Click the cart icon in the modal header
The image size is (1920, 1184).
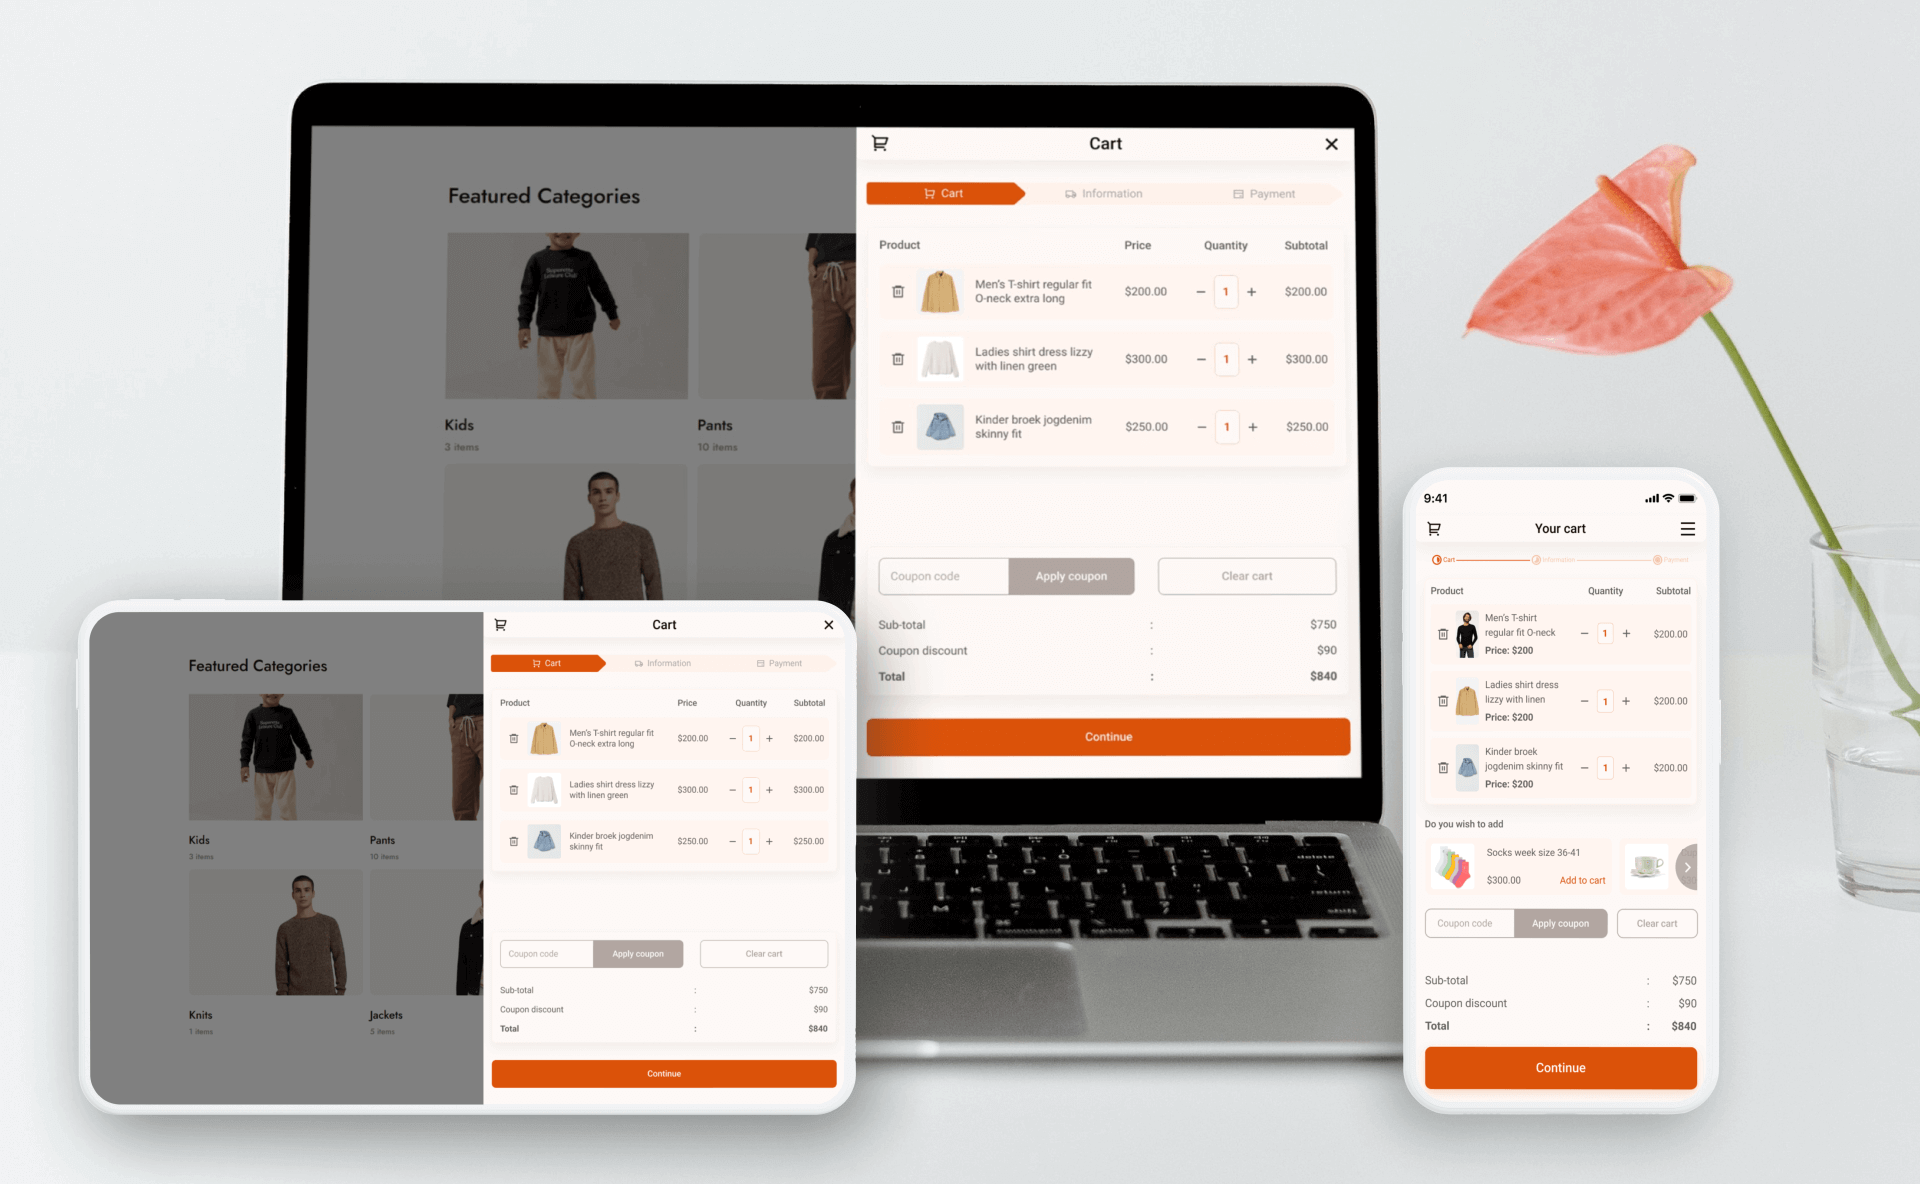[x=879, y=143]
